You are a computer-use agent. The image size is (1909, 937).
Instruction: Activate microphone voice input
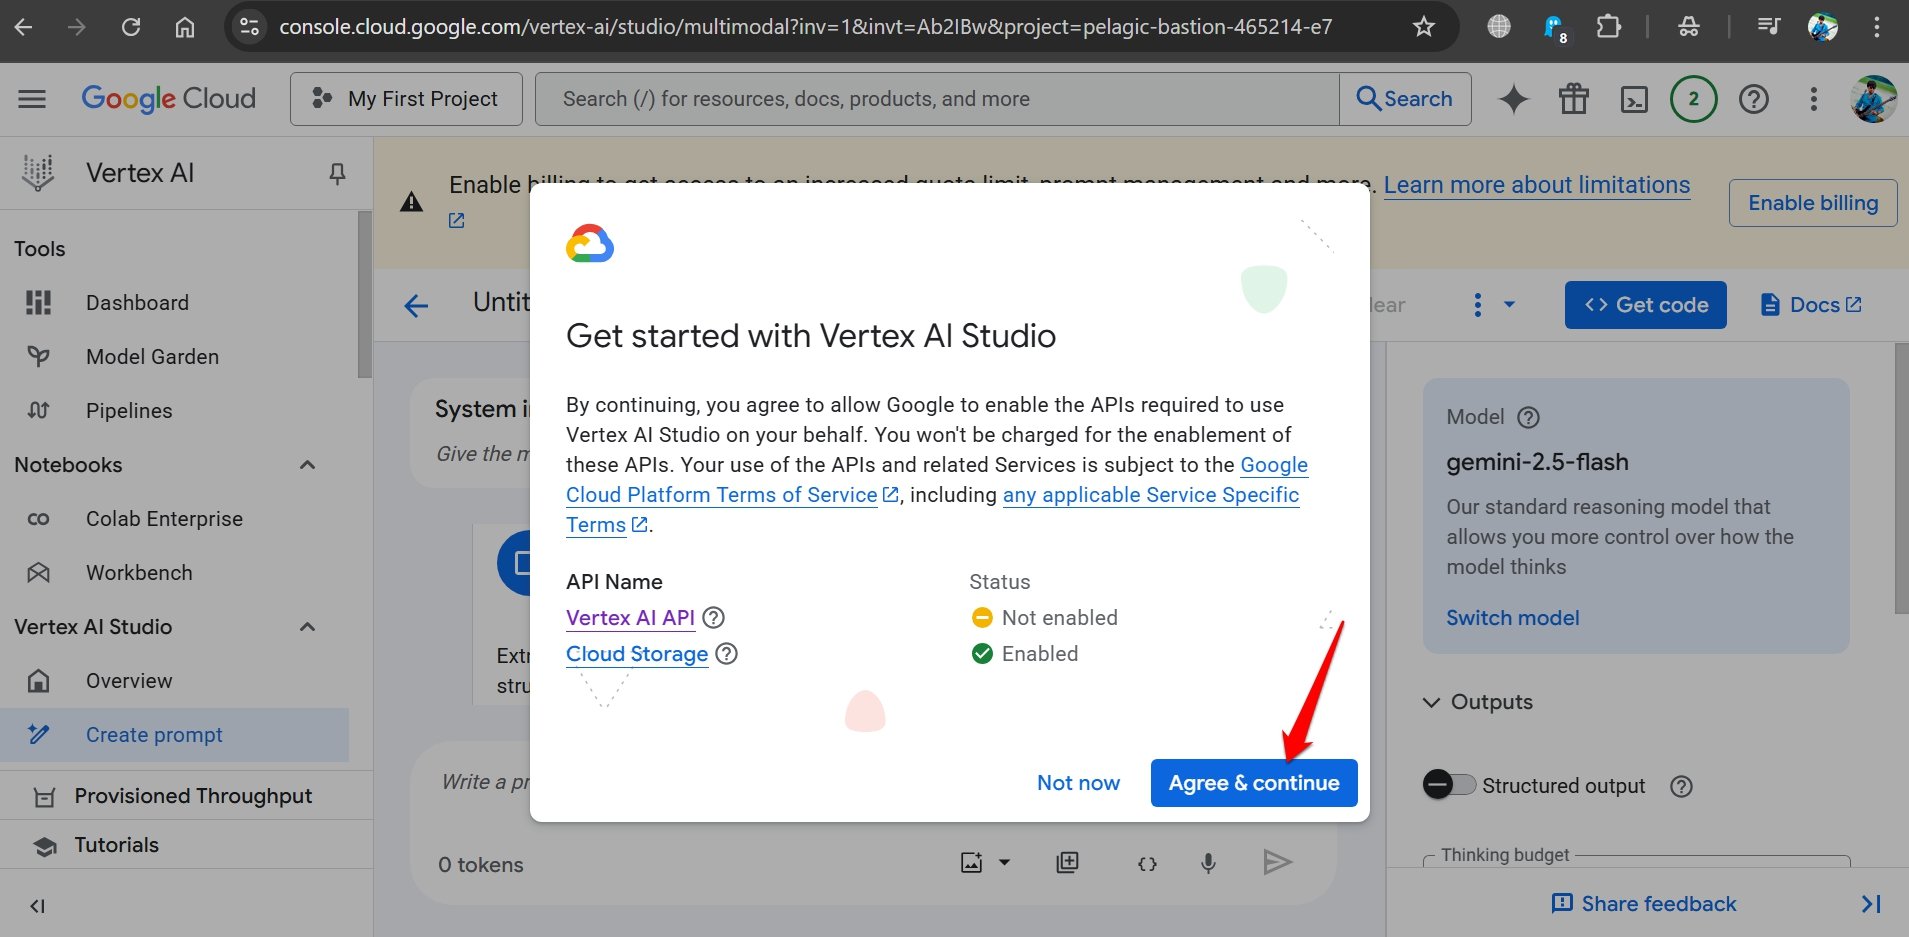(1208, 862)
